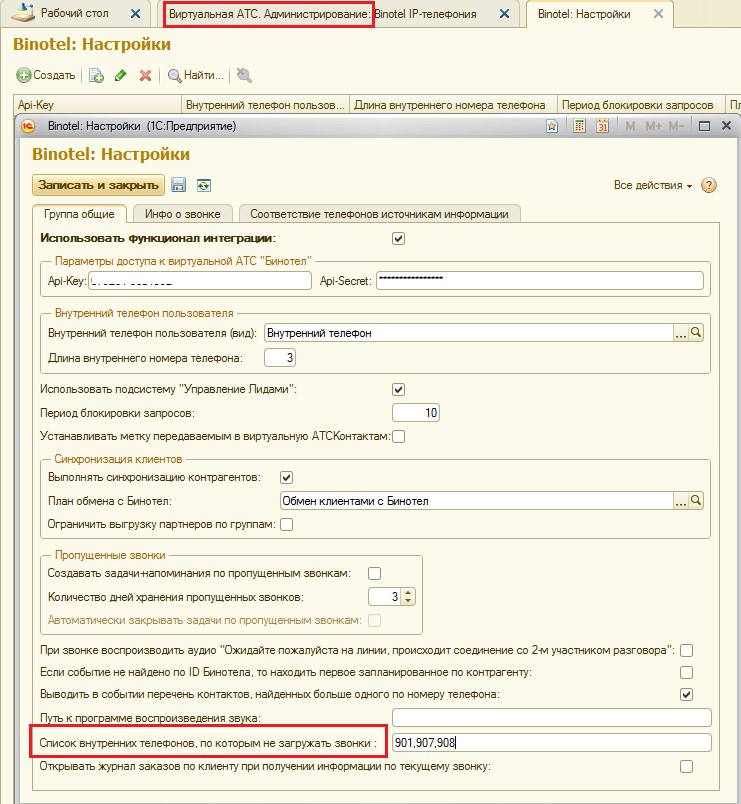
Task: Enable Если событие не найдено checkbox
Action: click(686, 672)
